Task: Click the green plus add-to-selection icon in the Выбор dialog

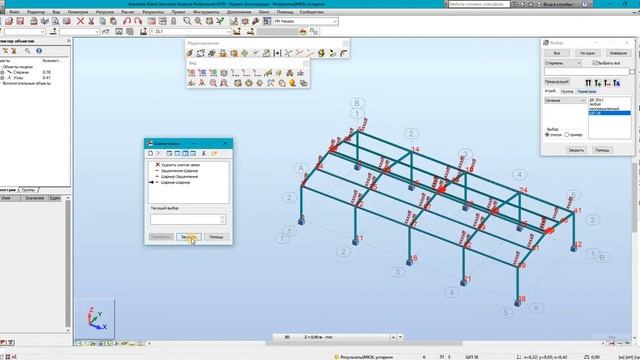Action: pyautogui.click(x=598, y=83)
